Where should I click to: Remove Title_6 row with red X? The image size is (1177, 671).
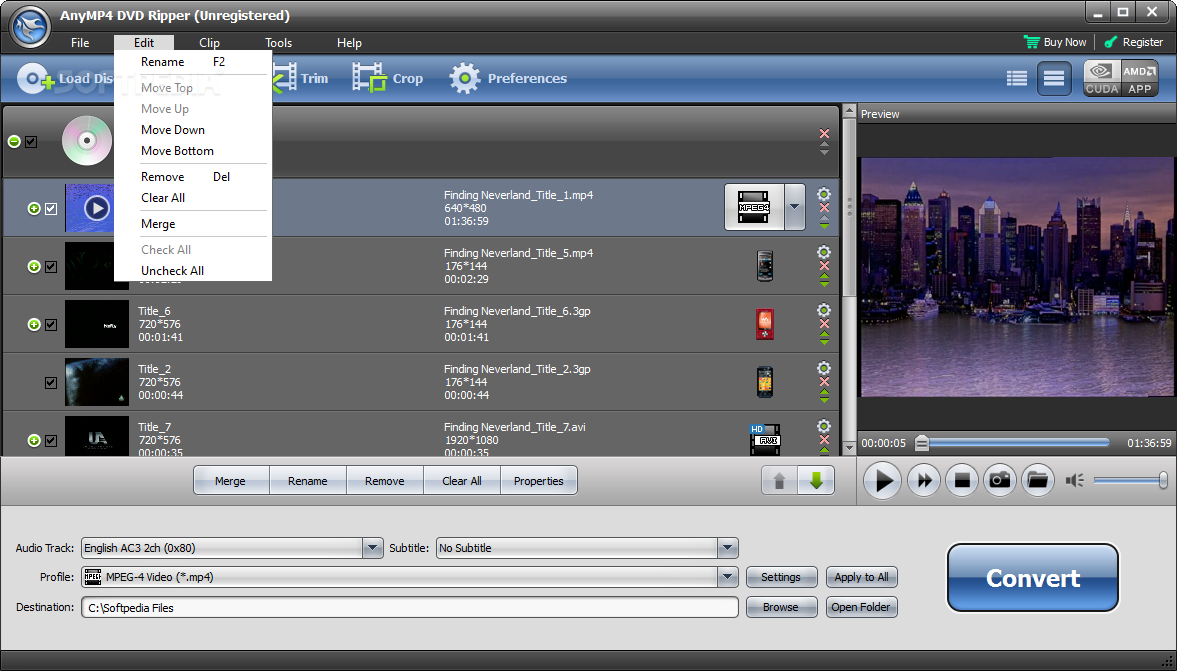coord(823,323)
